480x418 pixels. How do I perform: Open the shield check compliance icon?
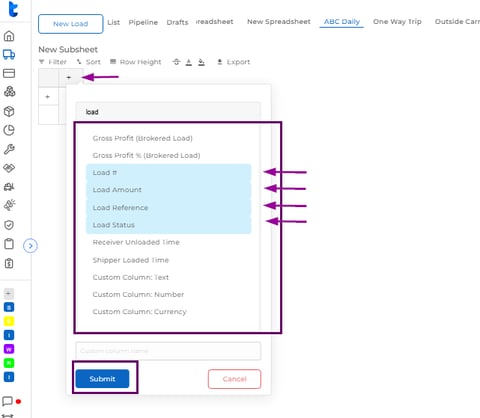click(9, 225)
